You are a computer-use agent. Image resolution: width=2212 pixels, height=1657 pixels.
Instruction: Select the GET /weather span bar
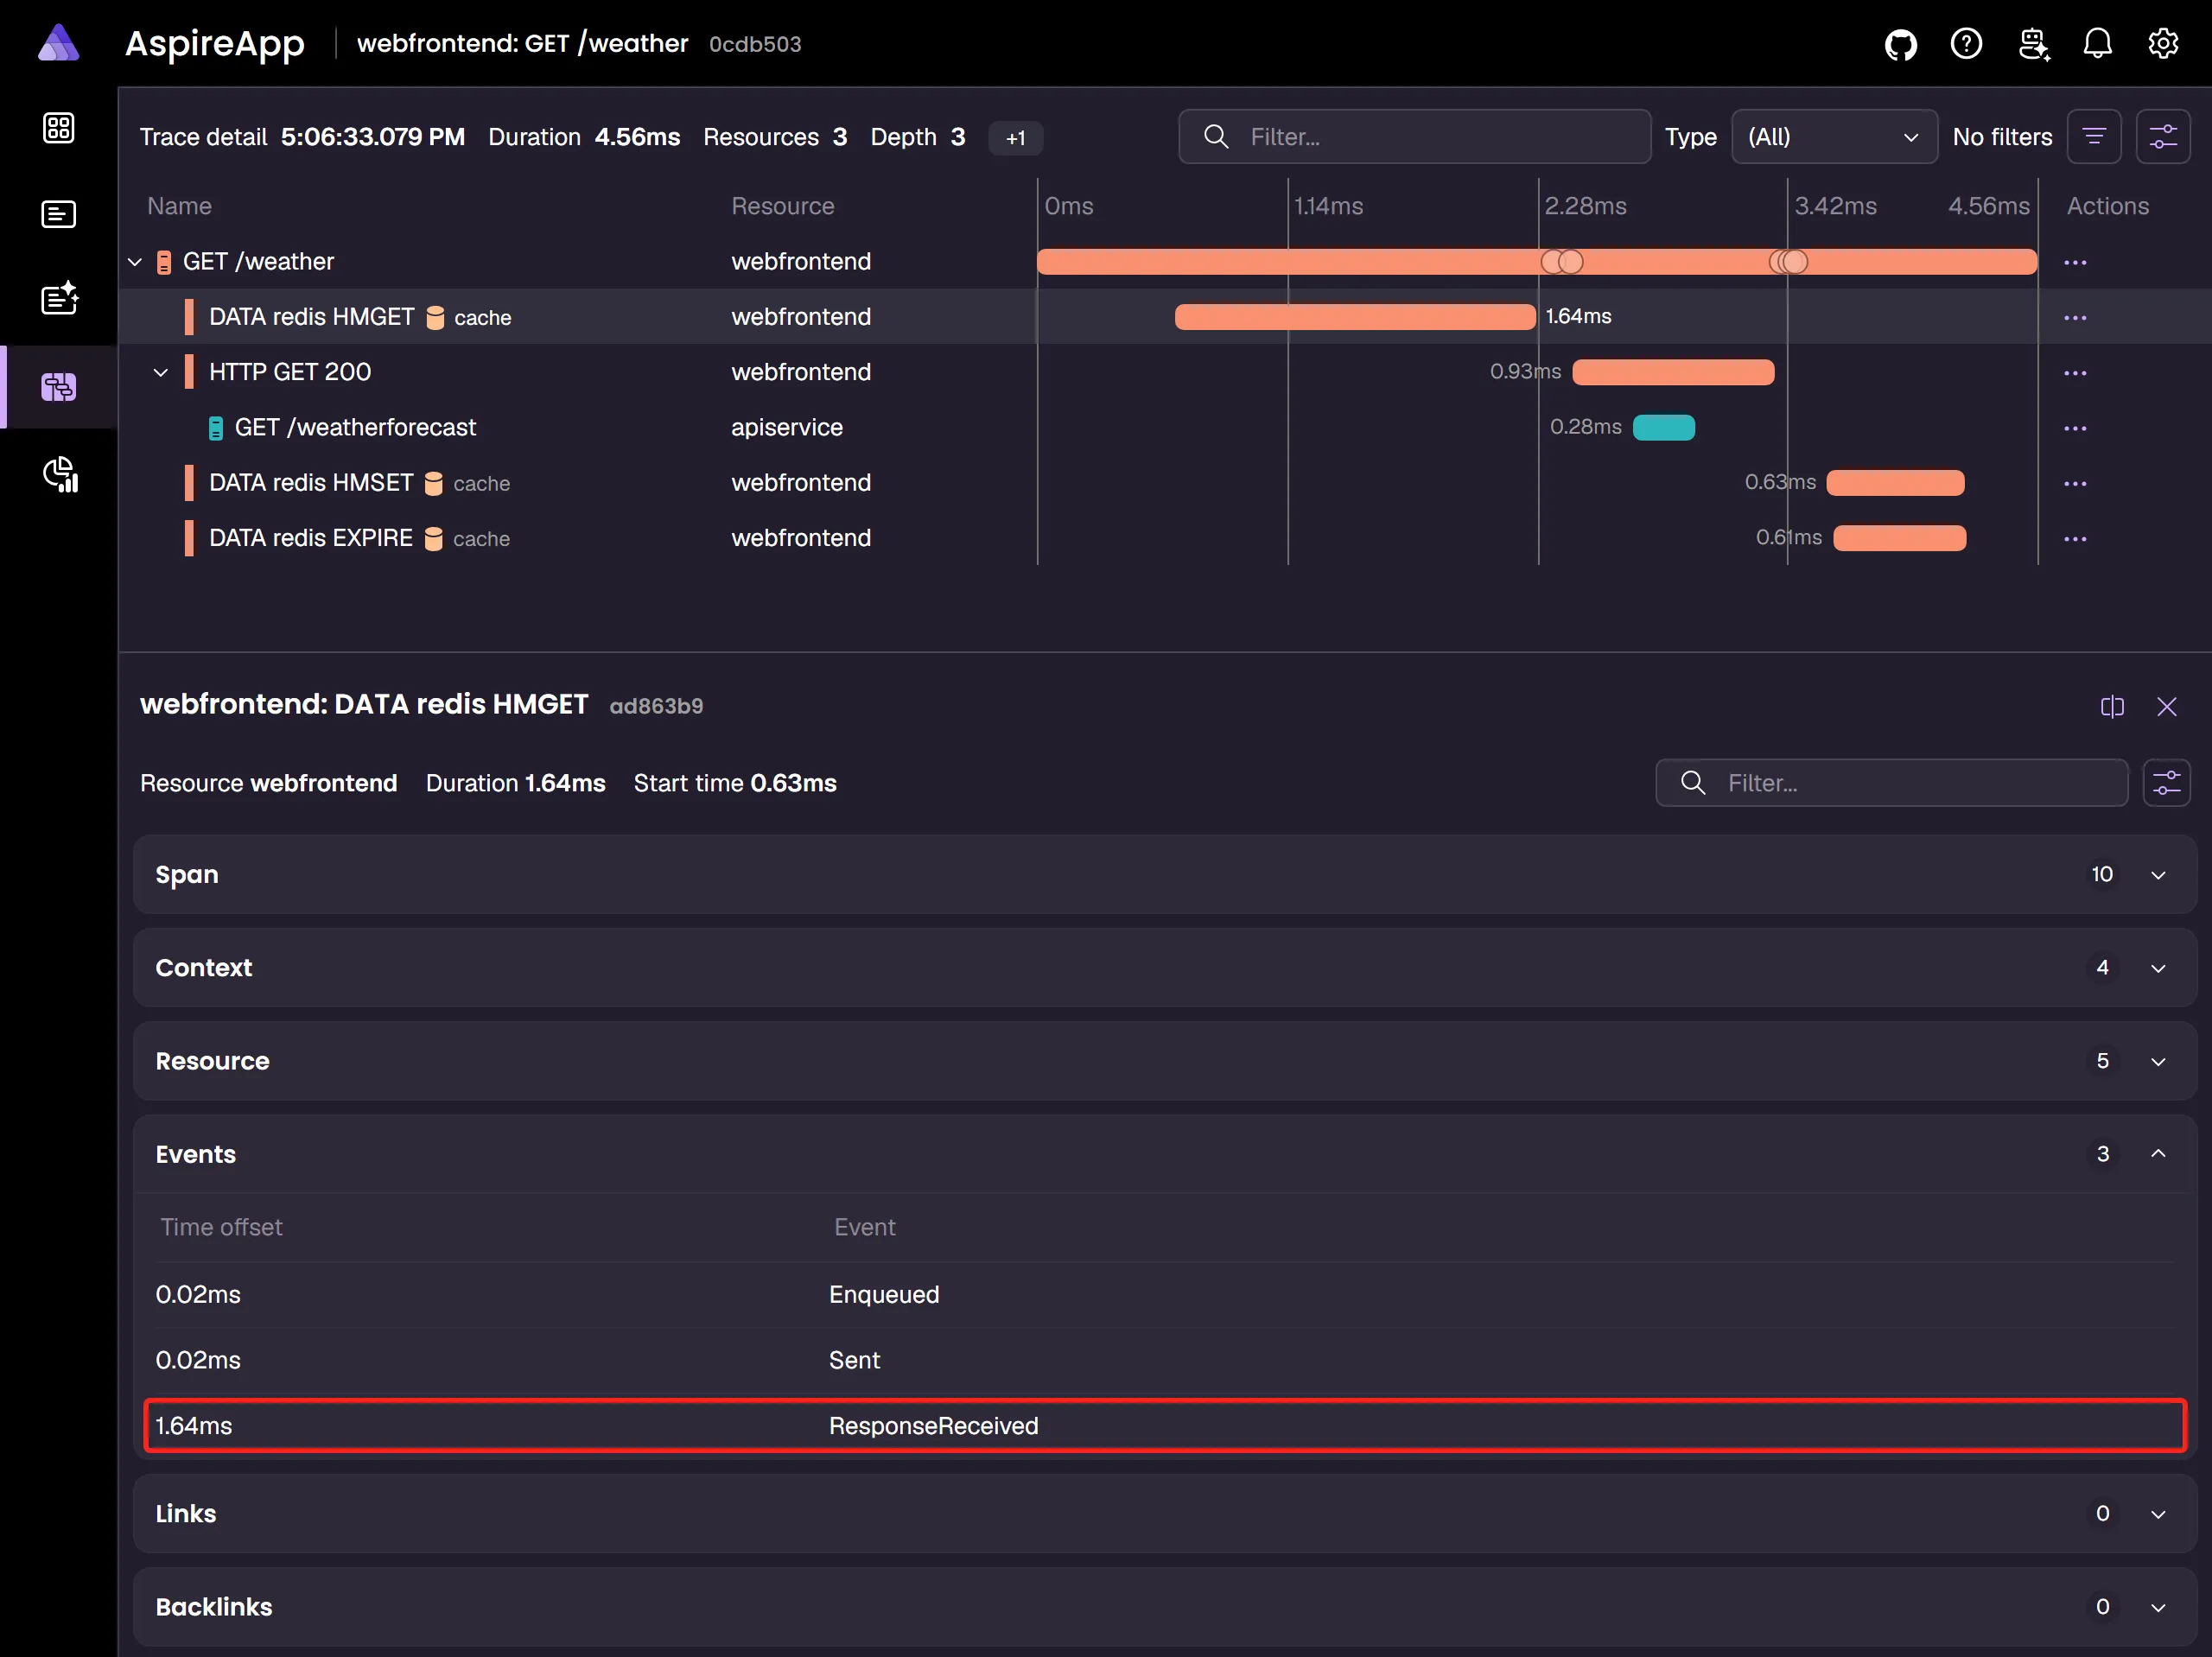(x=1536, y=262)
